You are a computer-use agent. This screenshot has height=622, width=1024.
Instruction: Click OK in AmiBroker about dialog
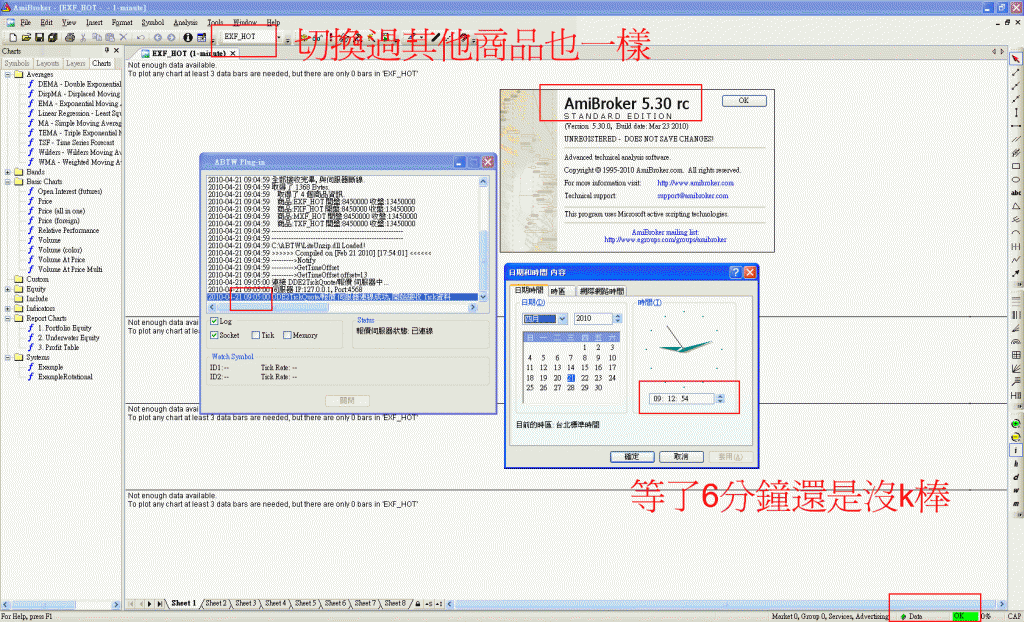click(744, 101)
